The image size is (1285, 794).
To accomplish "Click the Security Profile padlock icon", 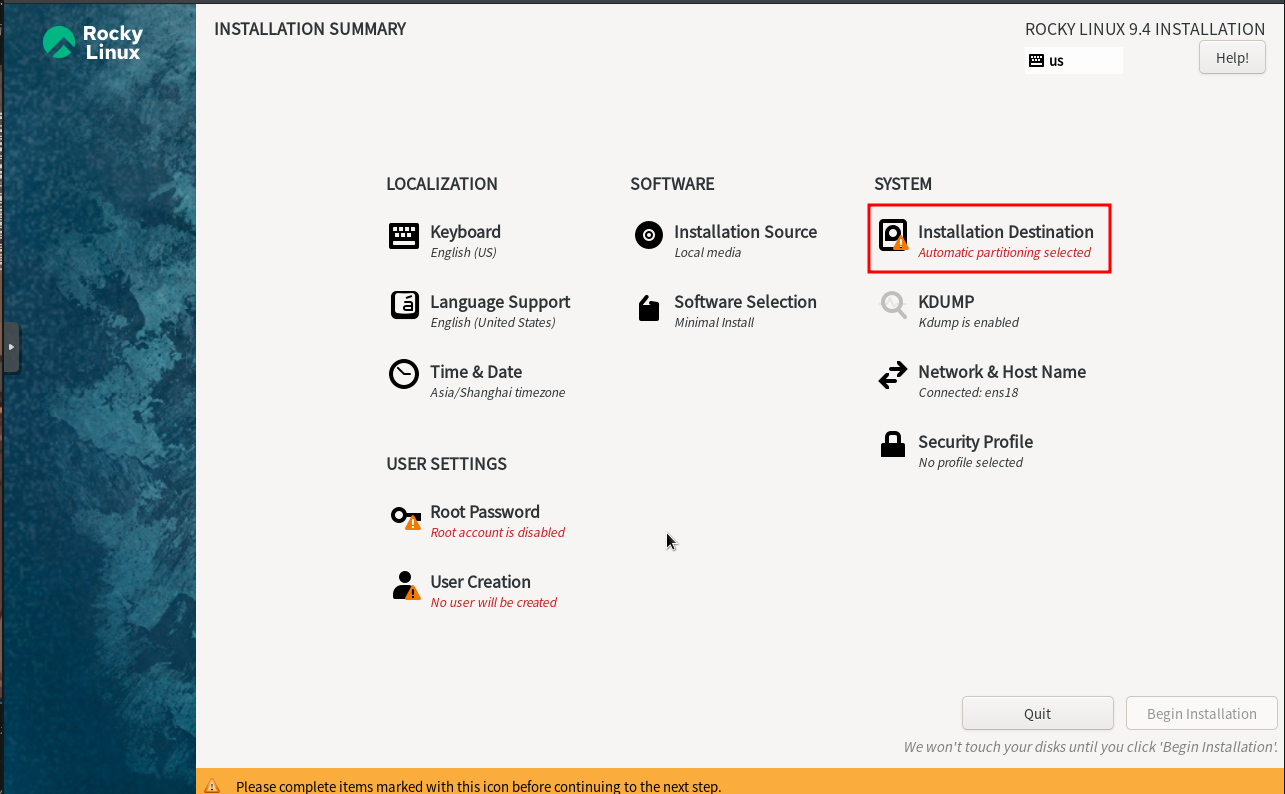I will click(x=892, y=445).
